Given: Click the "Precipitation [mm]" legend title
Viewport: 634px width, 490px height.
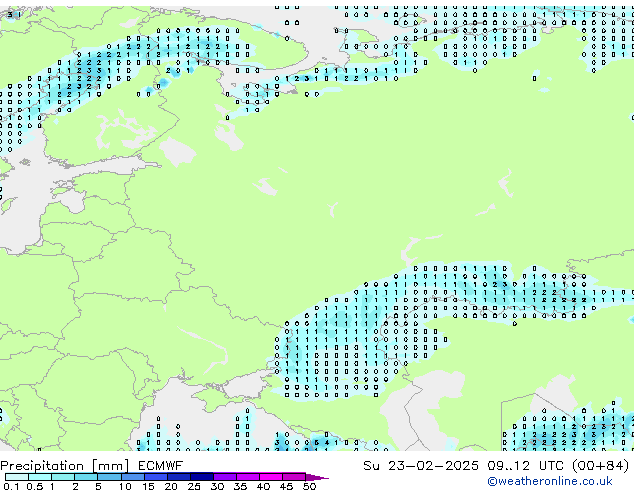Looking at the screenshot, I should [x=64, y=466].
